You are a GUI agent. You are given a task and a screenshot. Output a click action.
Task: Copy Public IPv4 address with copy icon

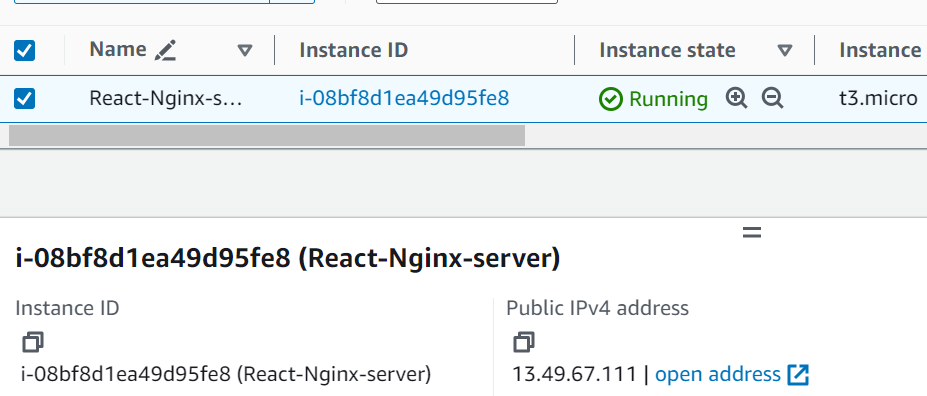524,342
